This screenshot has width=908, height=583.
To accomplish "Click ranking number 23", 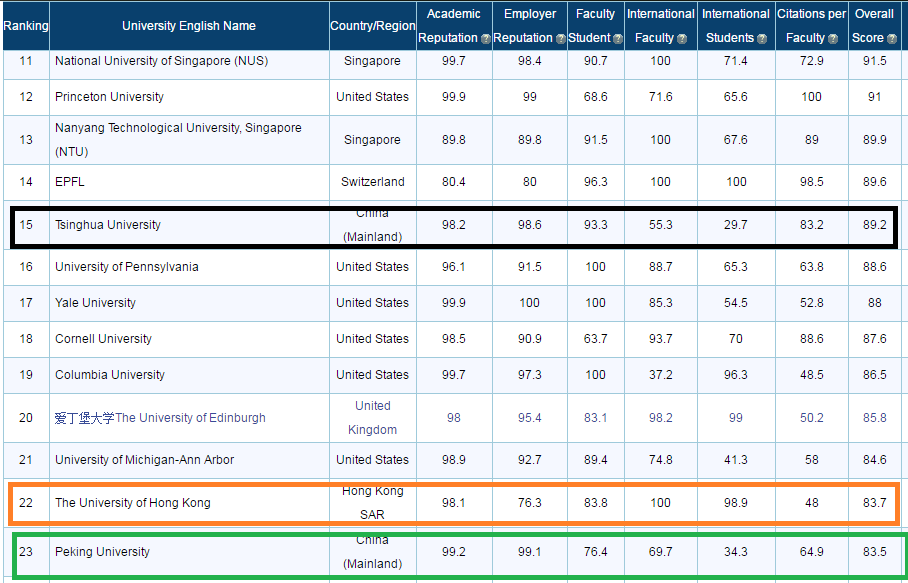I will pyautogui.click(x=26, y=552).
